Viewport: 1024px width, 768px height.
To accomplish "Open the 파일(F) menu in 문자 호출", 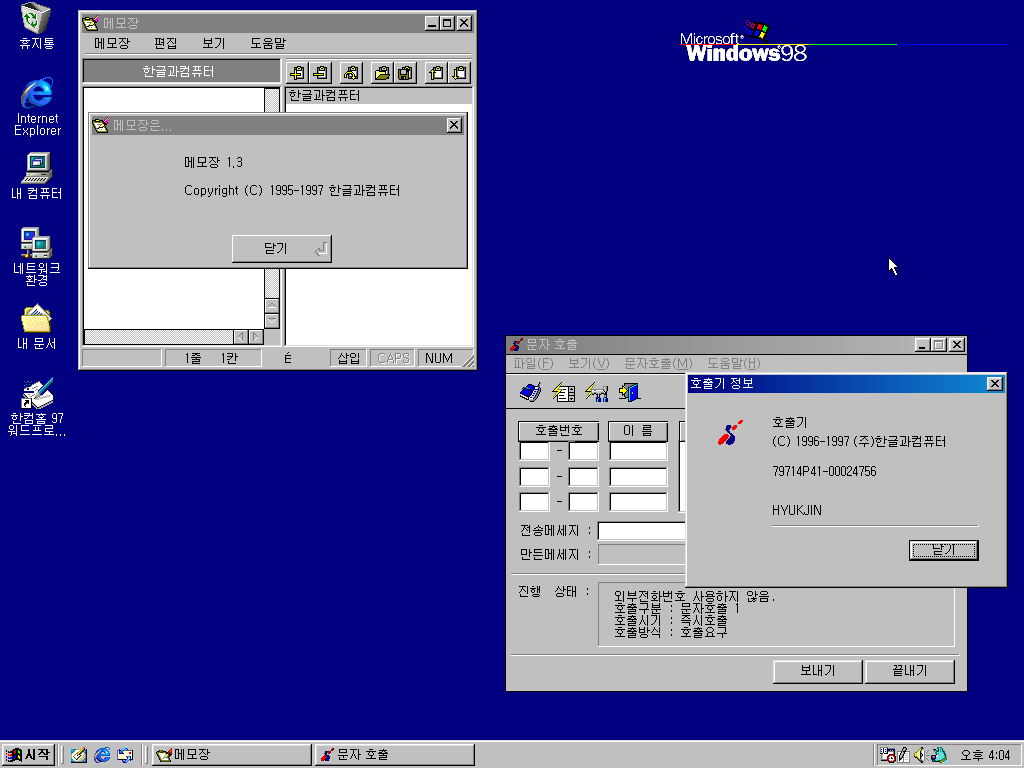I will coord(533,363).
